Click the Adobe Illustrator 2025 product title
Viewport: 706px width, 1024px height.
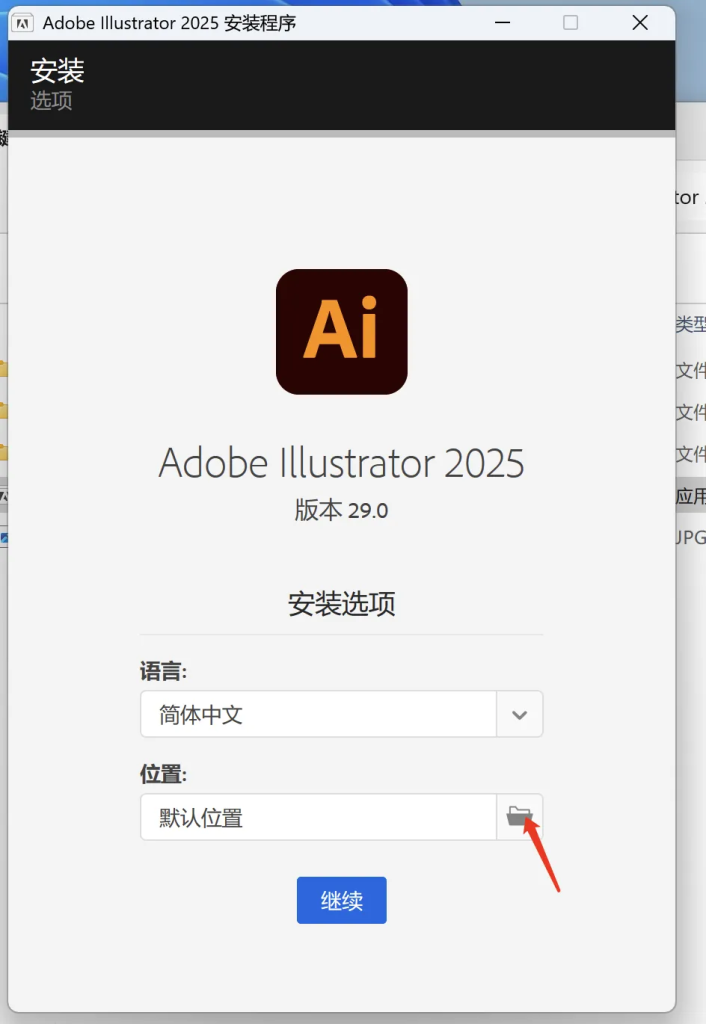pyautogui.click(x=342, y=463)
